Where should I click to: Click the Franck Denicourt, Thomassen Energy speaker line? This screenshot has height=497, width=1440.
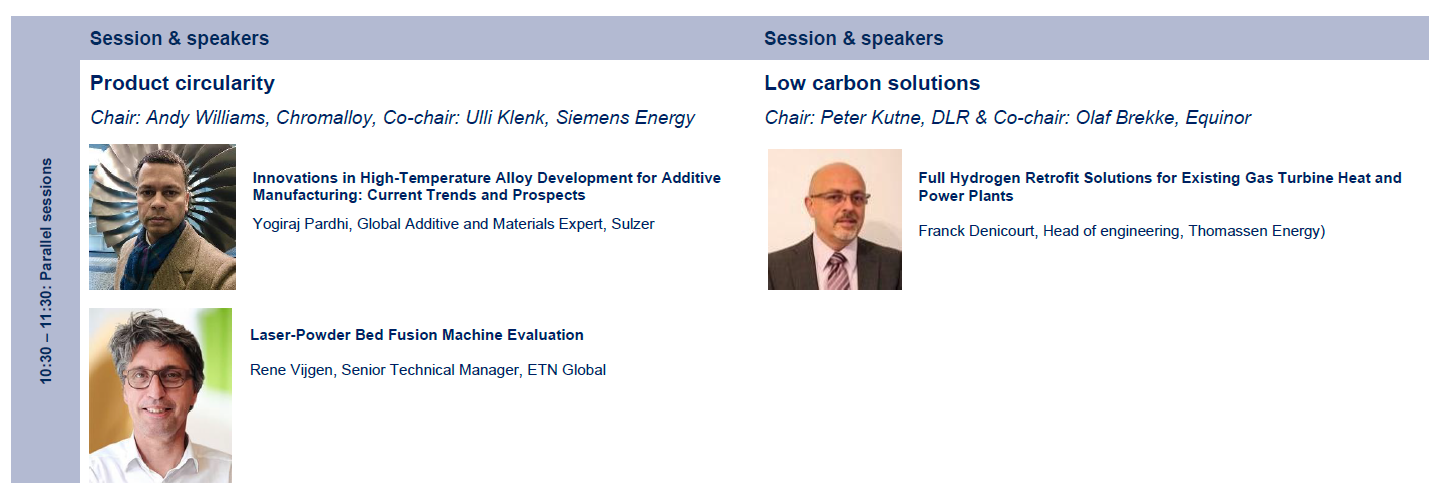[1121, 231]
